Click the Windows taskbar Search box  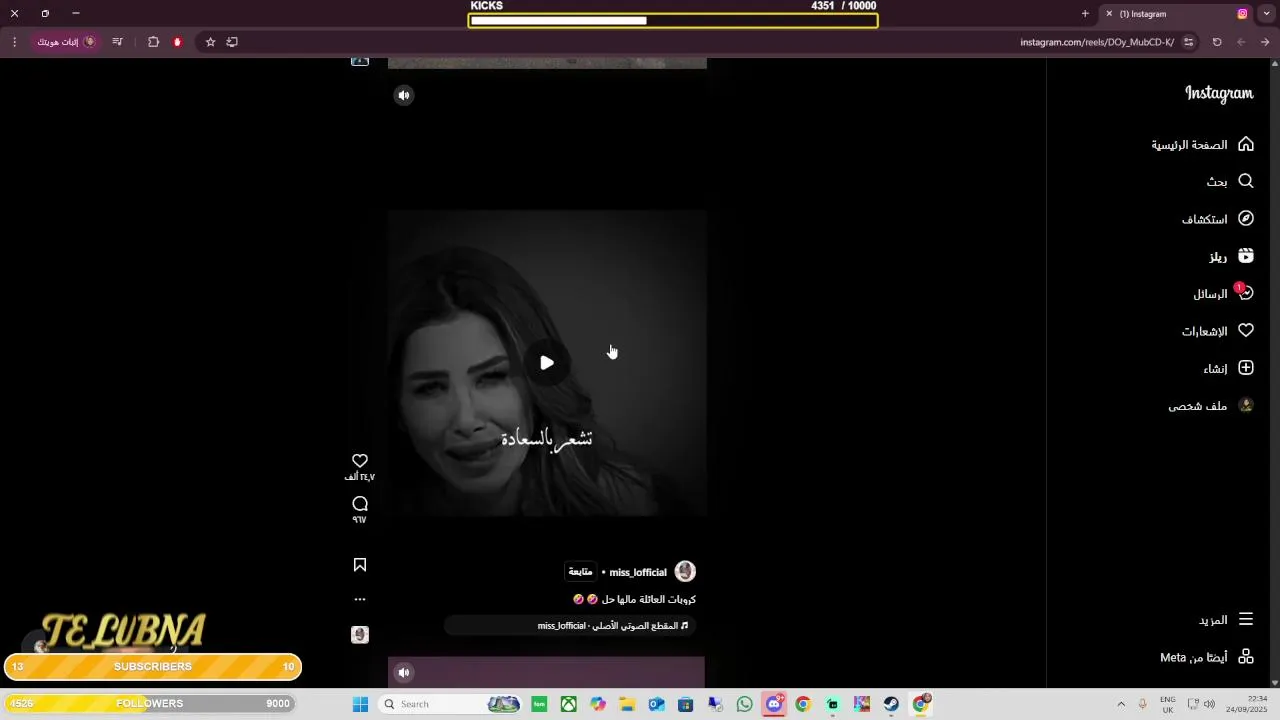click(x=451, y=704)
